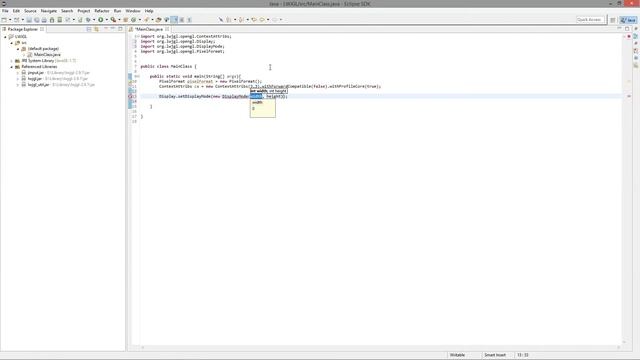Click the New Java Package icon

tap(125, 20)
